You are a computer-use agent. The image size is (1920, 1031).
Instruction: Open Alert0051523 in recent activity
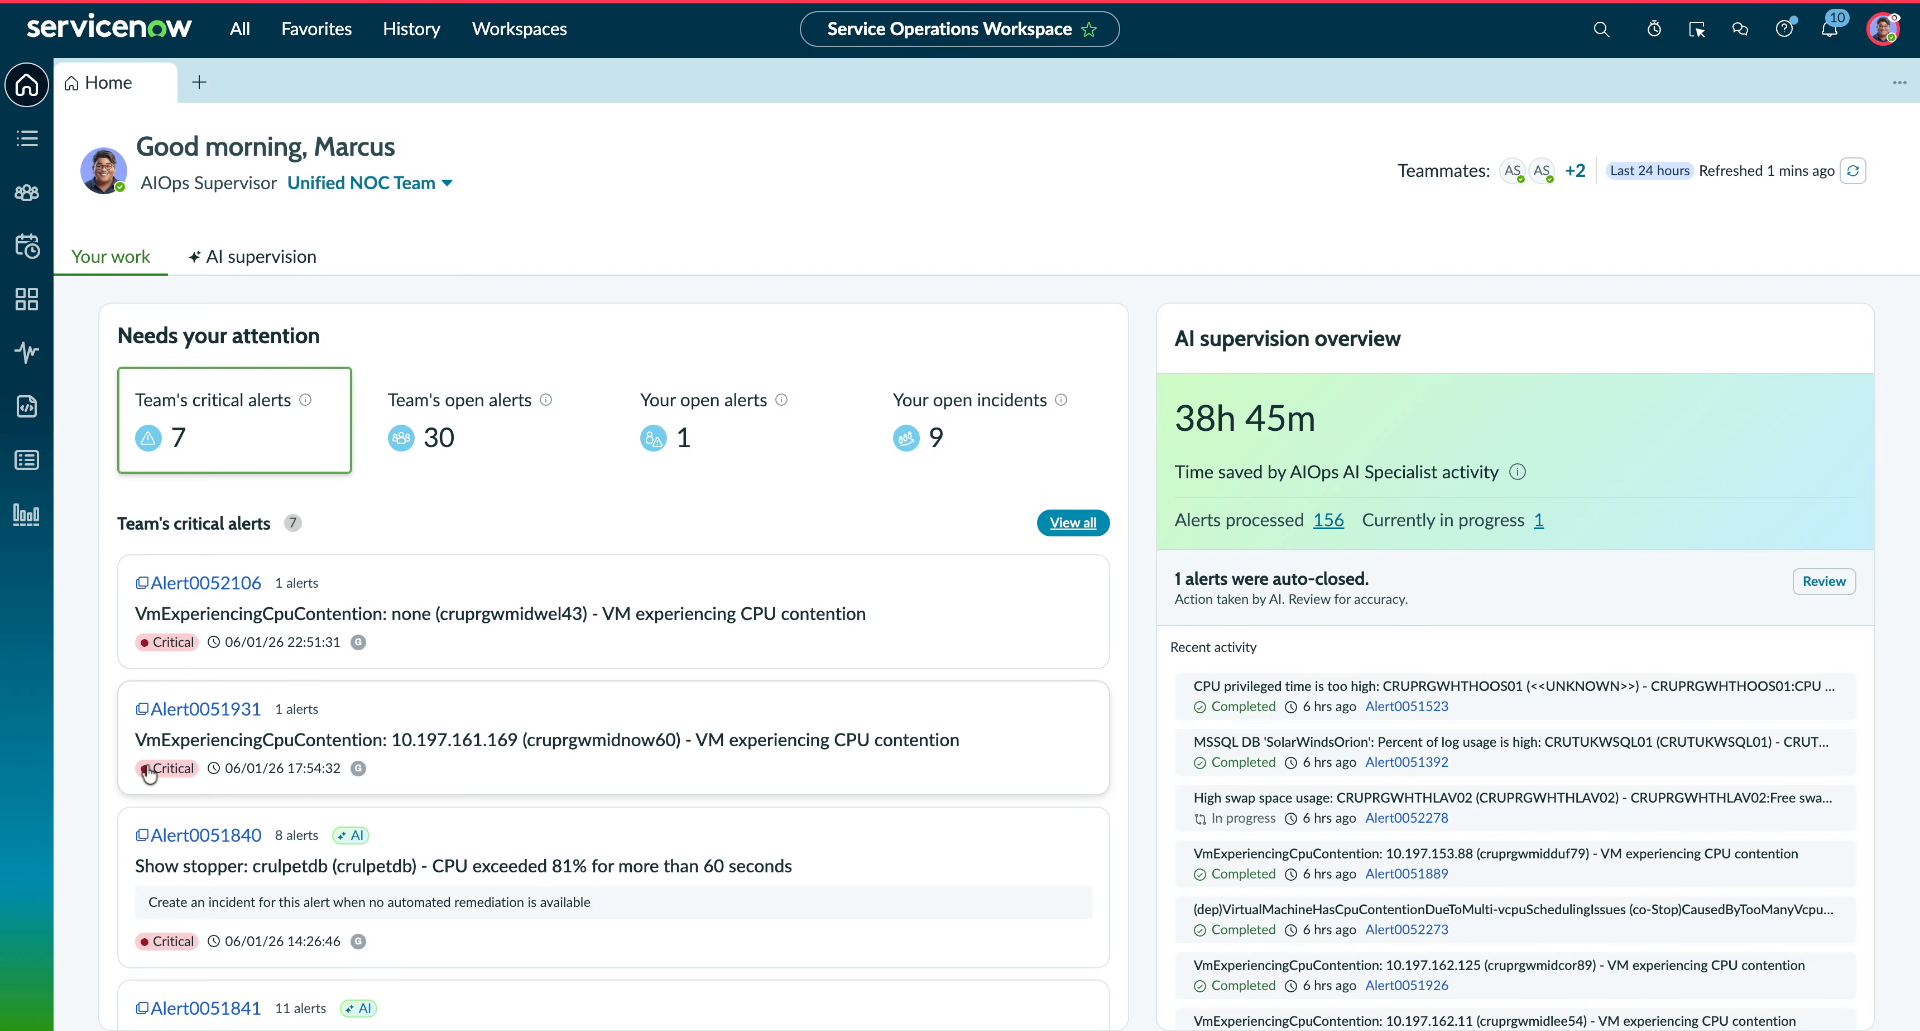[1407, 707]
